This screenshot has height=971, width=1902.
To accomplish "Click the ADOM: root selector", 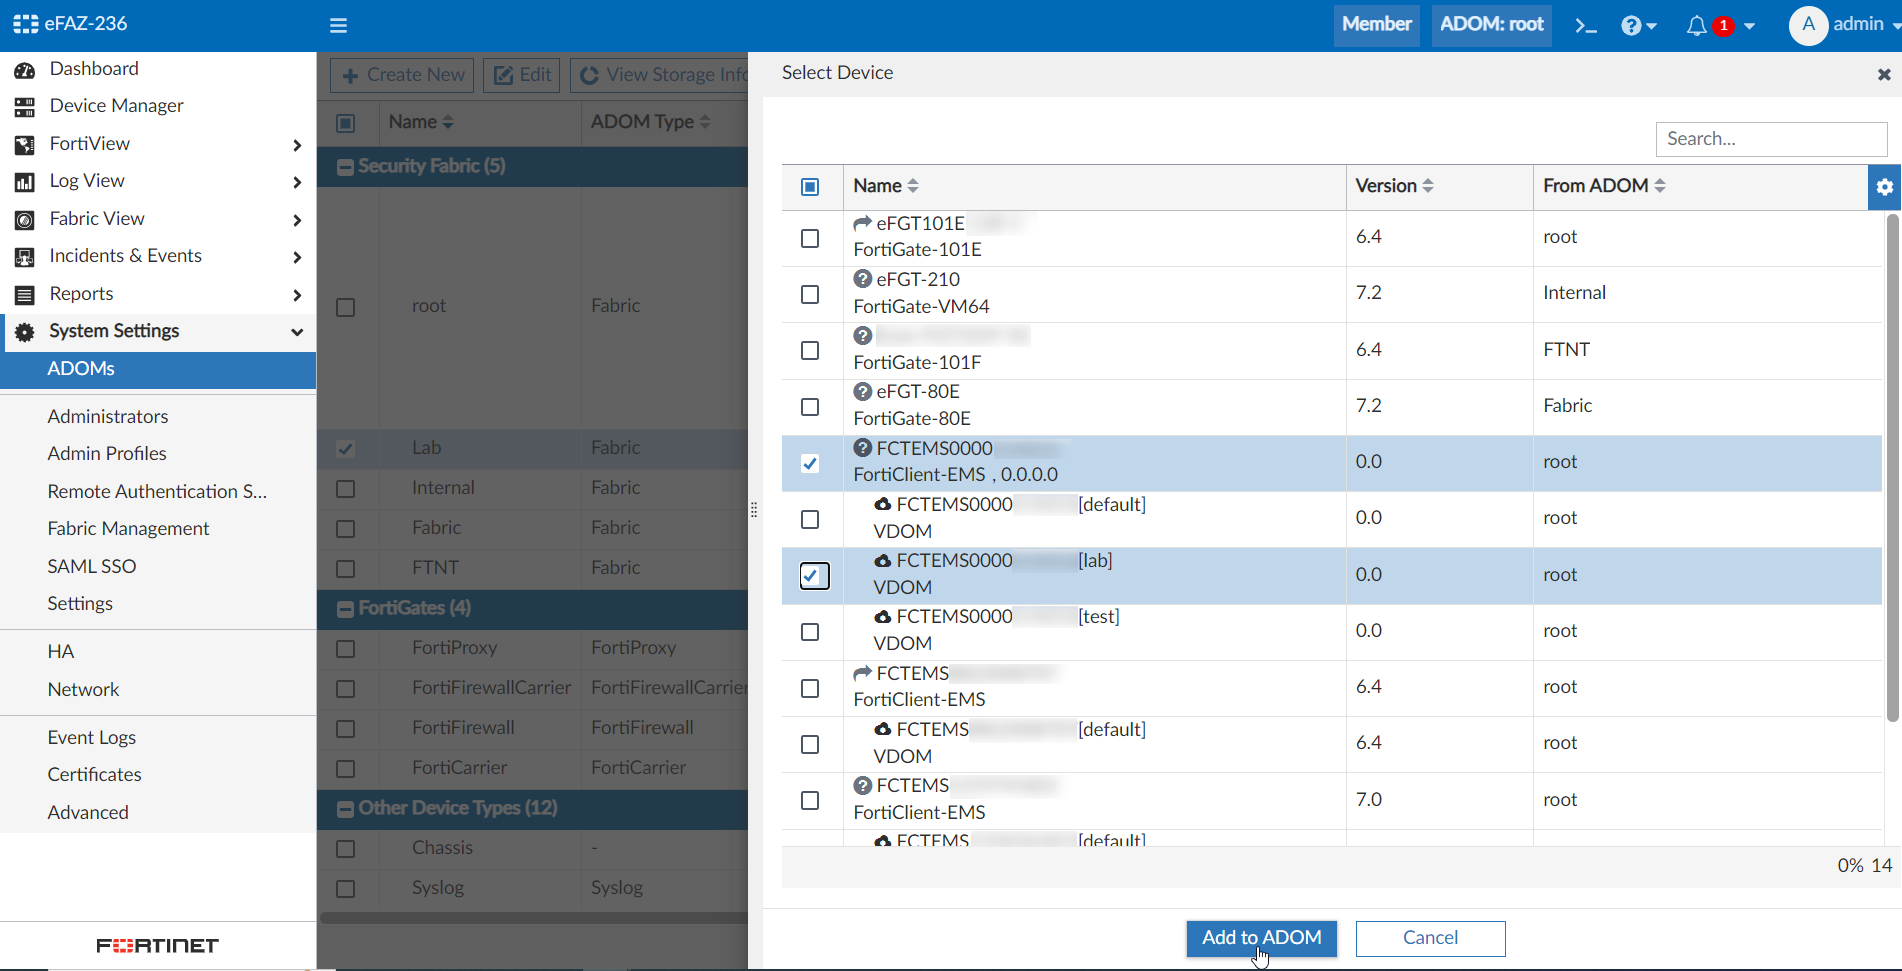I will tap(1491, 25).
